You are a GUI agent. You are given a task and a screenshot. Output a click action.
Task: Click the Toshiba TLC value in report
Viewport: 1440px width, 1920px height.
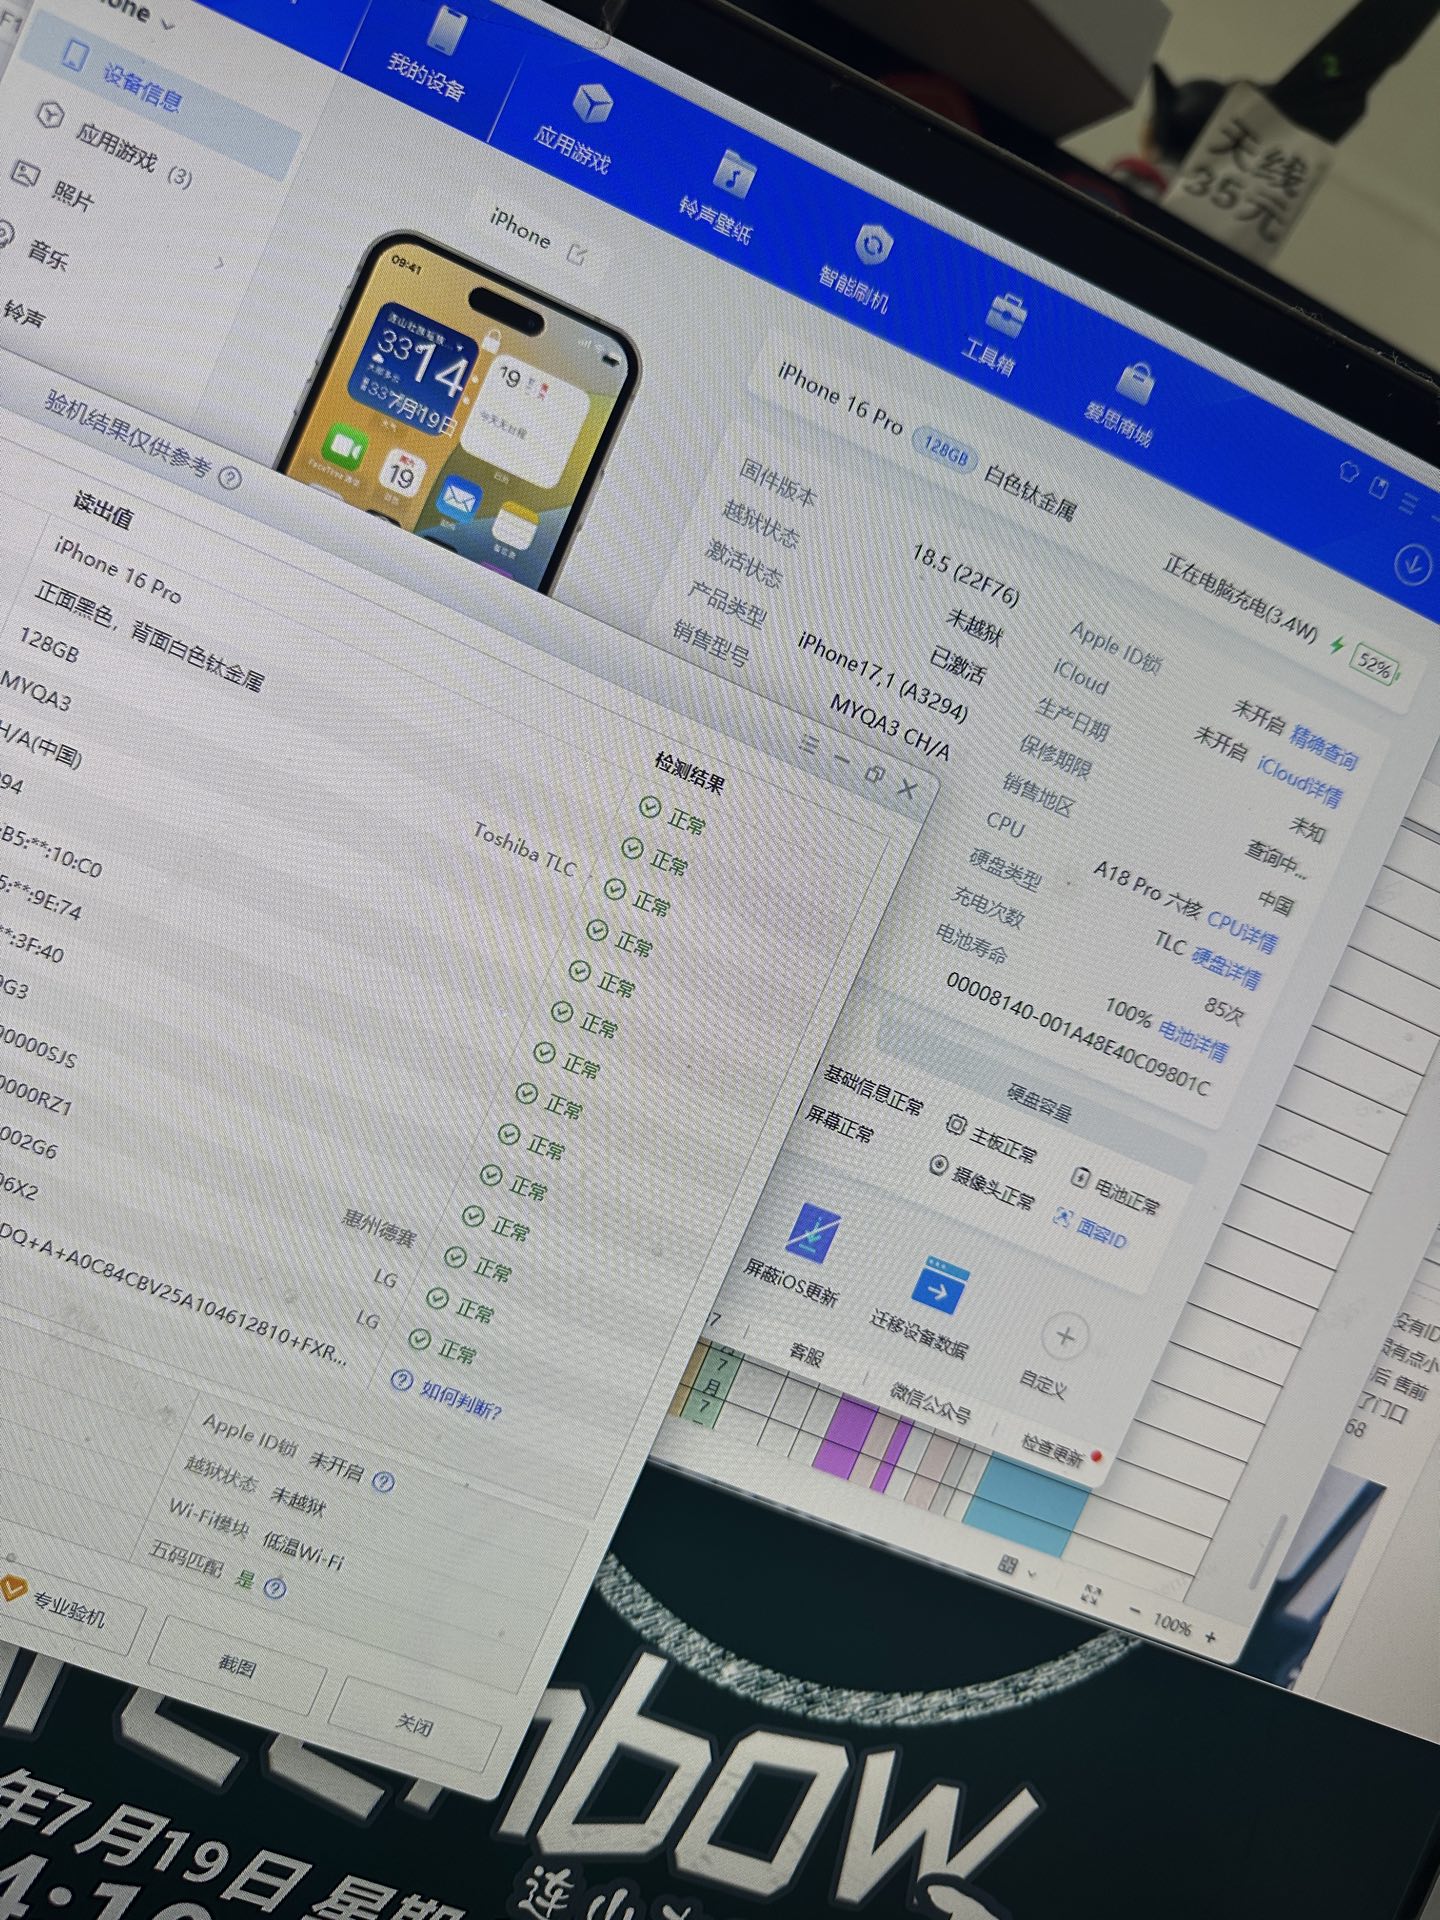524,849
